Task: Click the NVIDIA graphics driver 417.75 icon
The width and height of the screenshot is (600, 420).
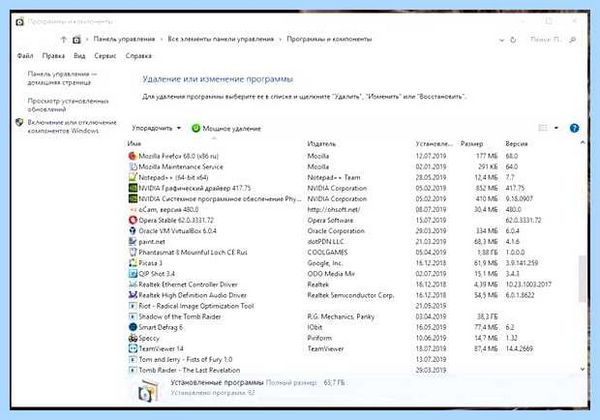Action: pyautogui.click(x=132, y=188)
